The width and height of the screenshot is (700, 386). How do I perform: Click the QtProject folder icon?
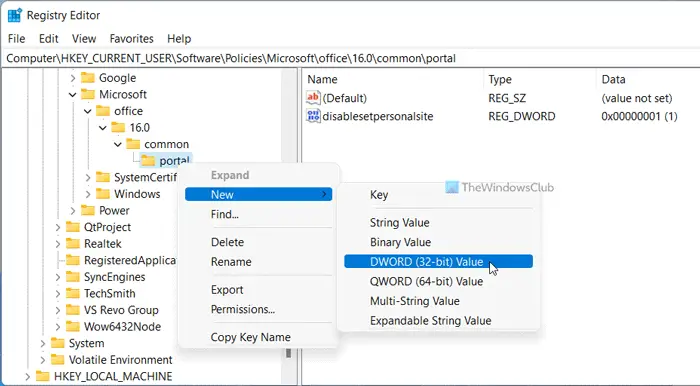[73, 227]
